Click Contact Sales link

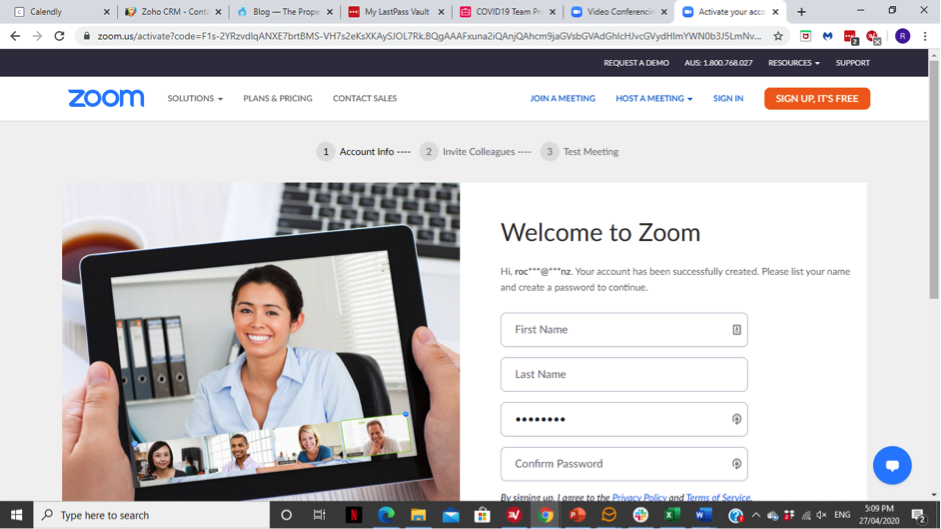click(365, 98)
